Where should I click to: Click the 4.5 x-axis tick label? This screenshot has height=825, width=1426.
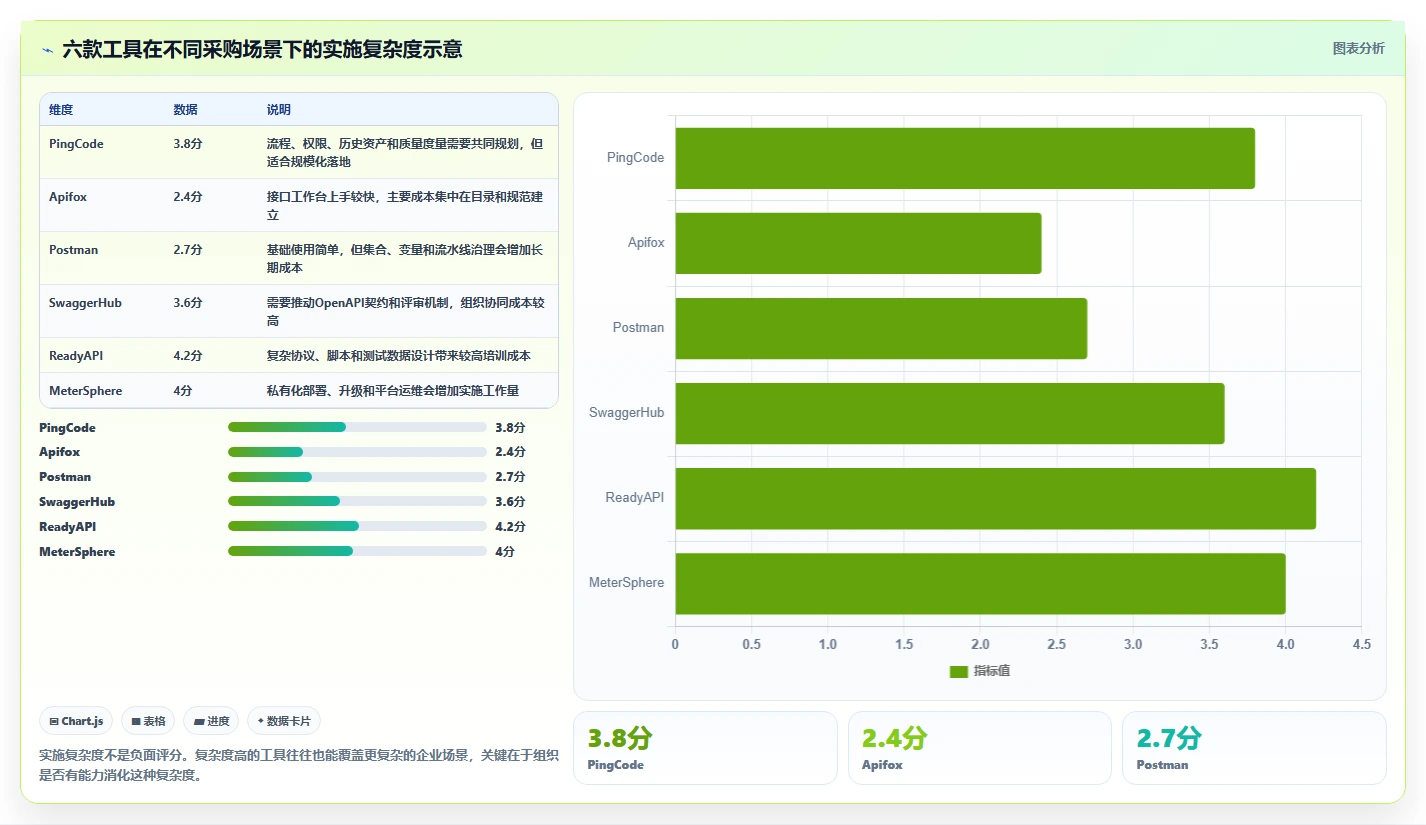click(x=1361, y=645)
